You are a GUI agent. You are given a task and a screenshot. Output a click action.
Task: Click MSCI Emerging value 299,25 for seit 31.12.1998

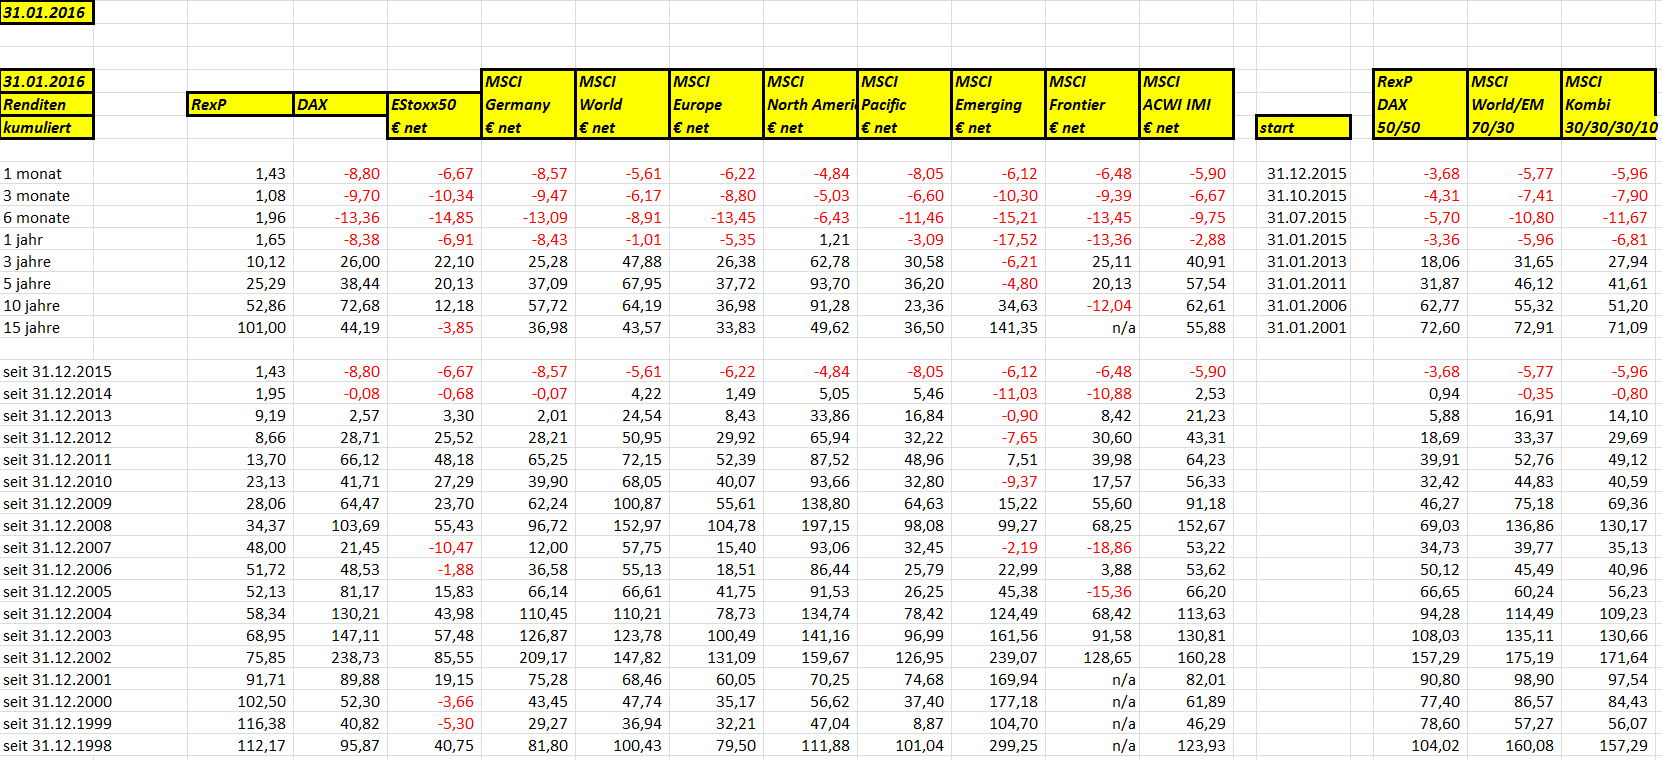point(1013,746)
